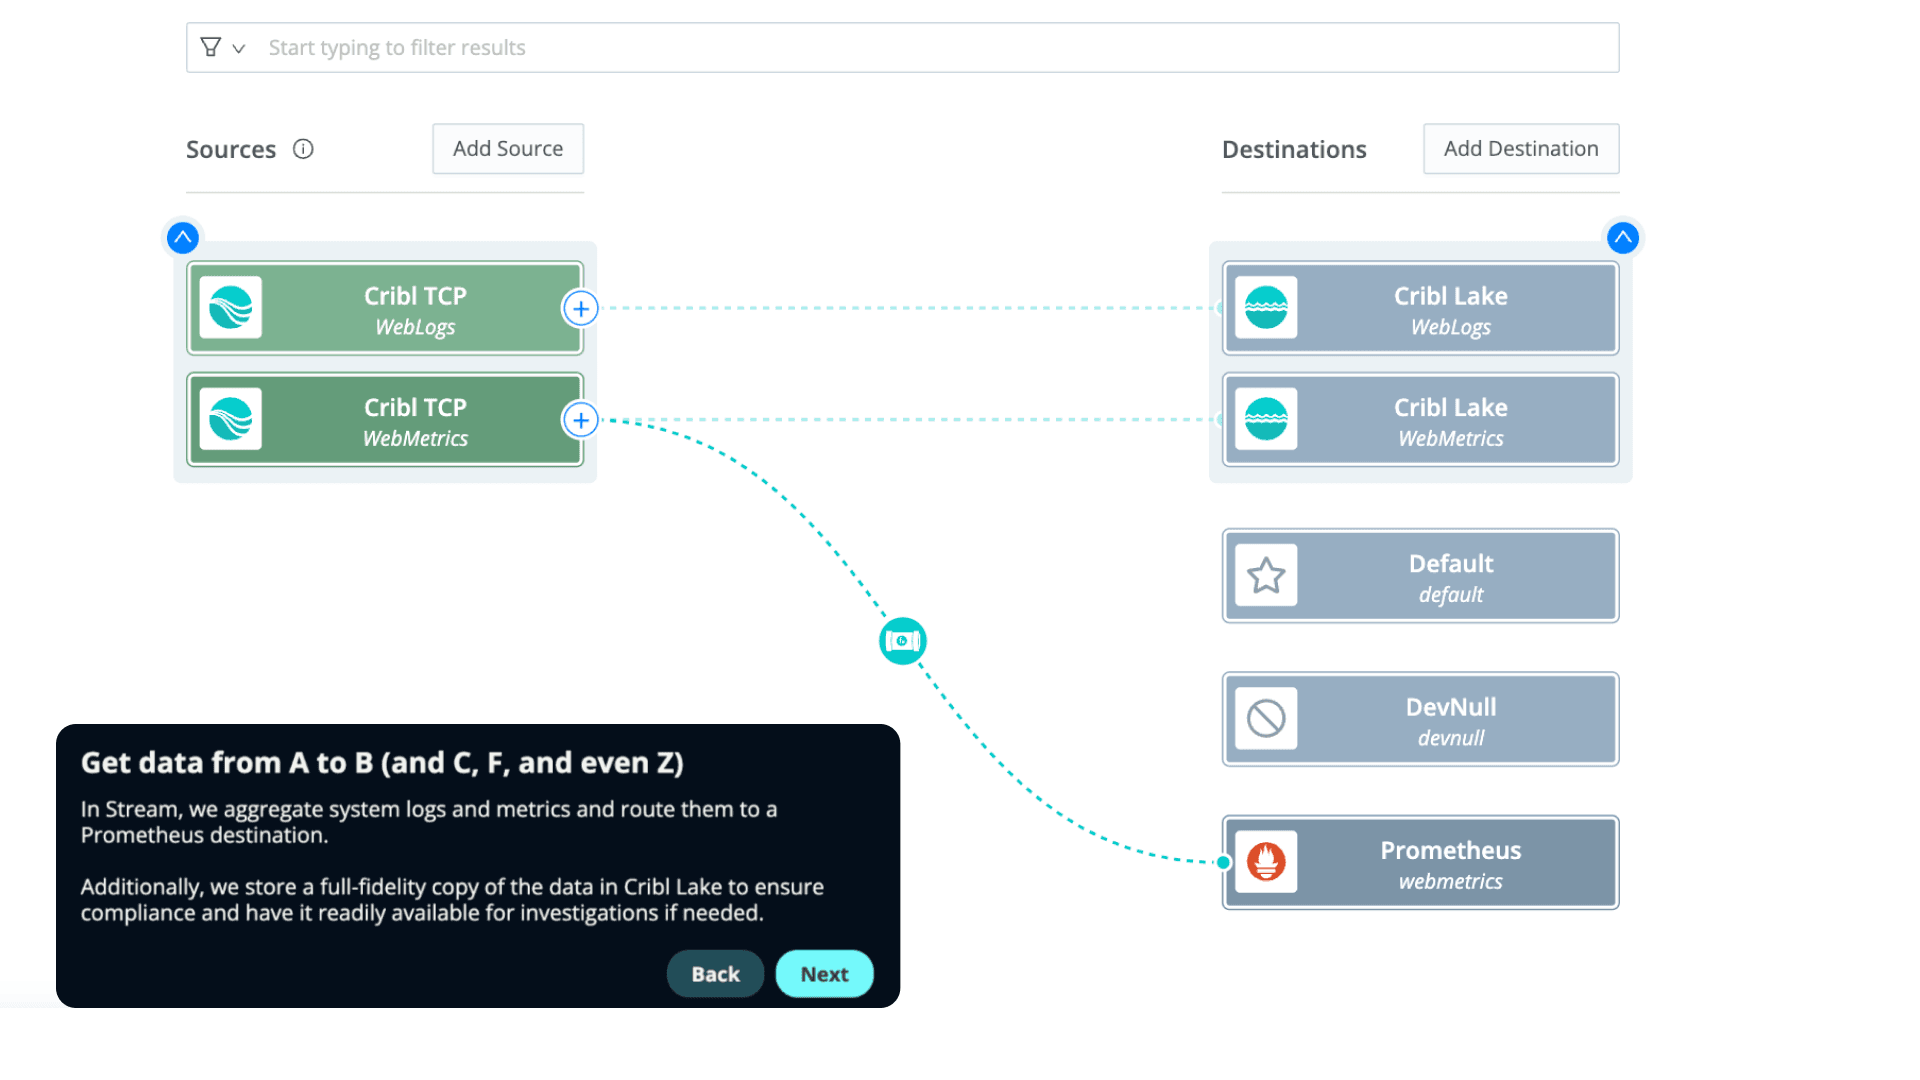Collapse the Sources panel chevron
This screenshot has height=1080, width=1920.
point(182,236)
